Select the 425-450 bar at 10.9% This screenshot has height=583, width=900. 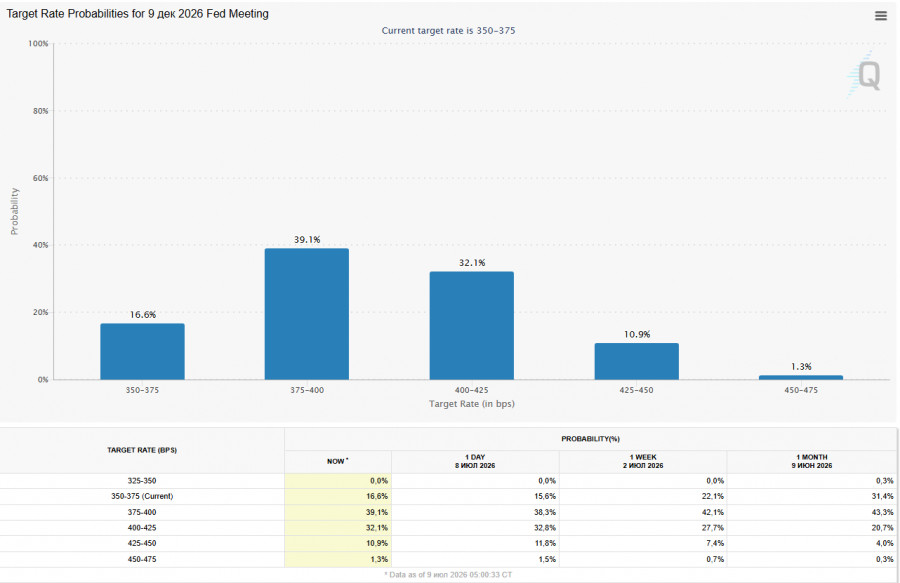pos(637,362)
